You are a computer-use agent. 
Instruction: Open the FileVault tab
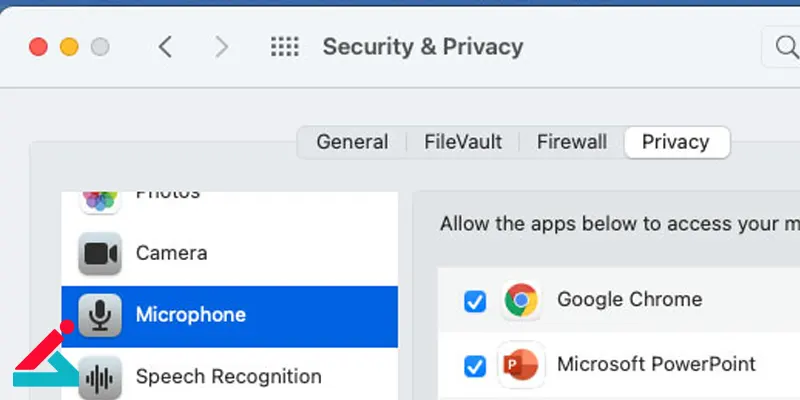(x=463, y=142)
